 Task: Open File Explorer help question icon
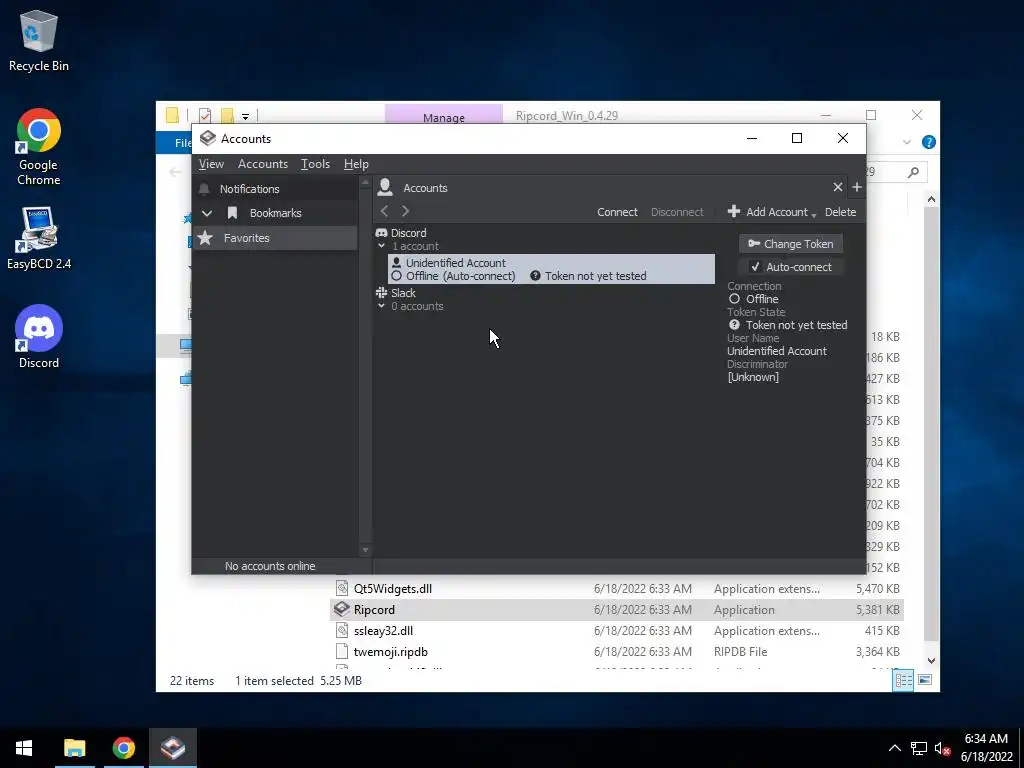pyautogui.click(x=928, y=142)
